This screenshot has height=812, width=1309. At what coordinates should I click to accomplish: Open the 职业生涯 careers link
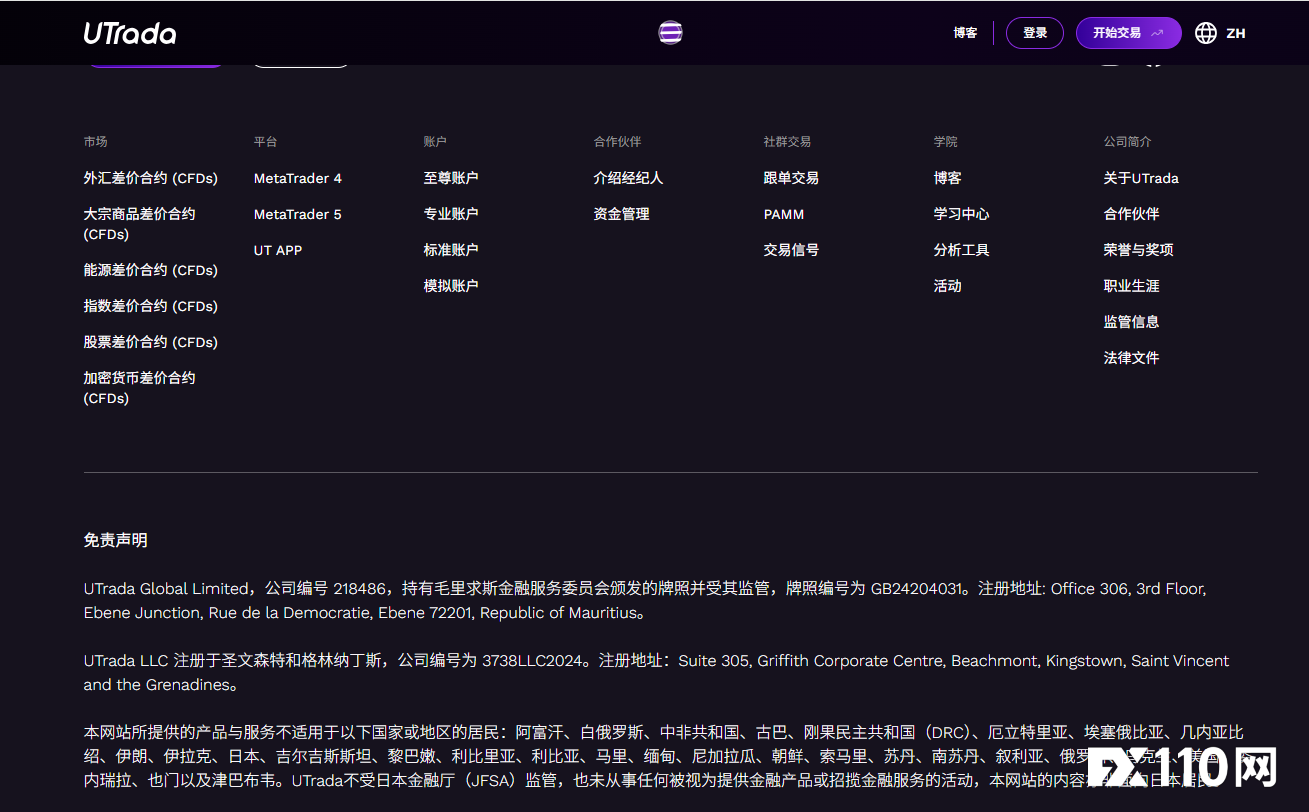(x=1132, y=286)
